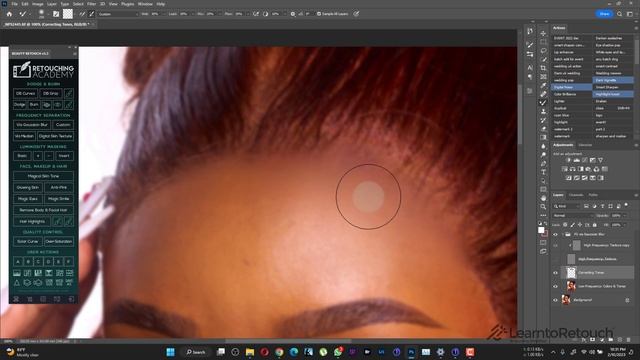Open the blending mode Normal dropdown

click(572, 216)
